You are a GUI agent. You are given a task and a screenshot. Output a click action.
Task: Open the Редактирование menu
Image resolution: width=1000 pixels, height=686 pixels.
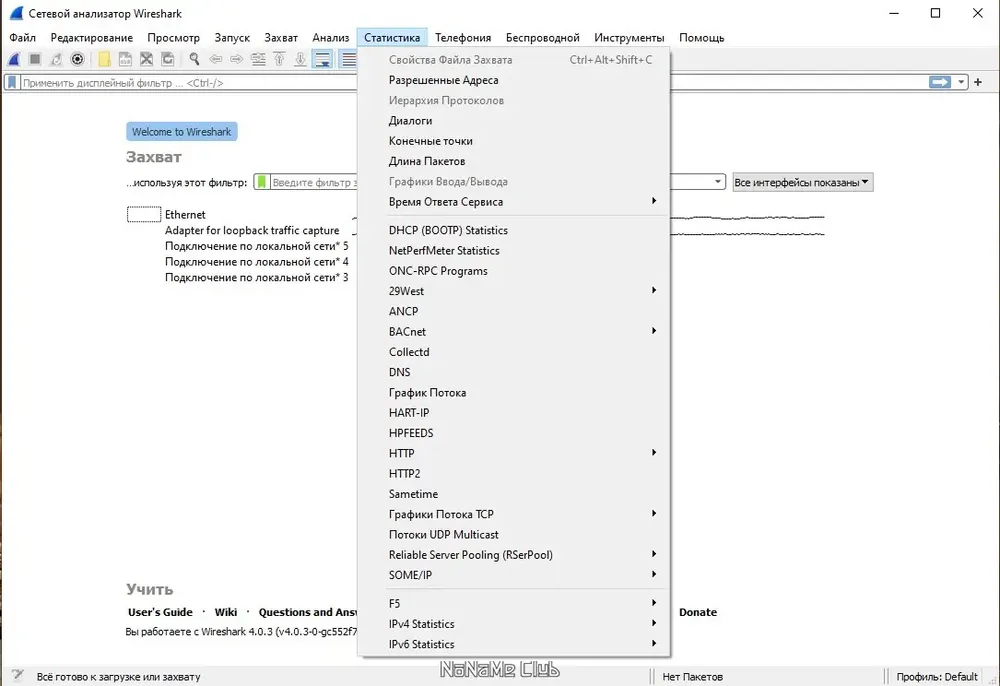tap(92, 38)
